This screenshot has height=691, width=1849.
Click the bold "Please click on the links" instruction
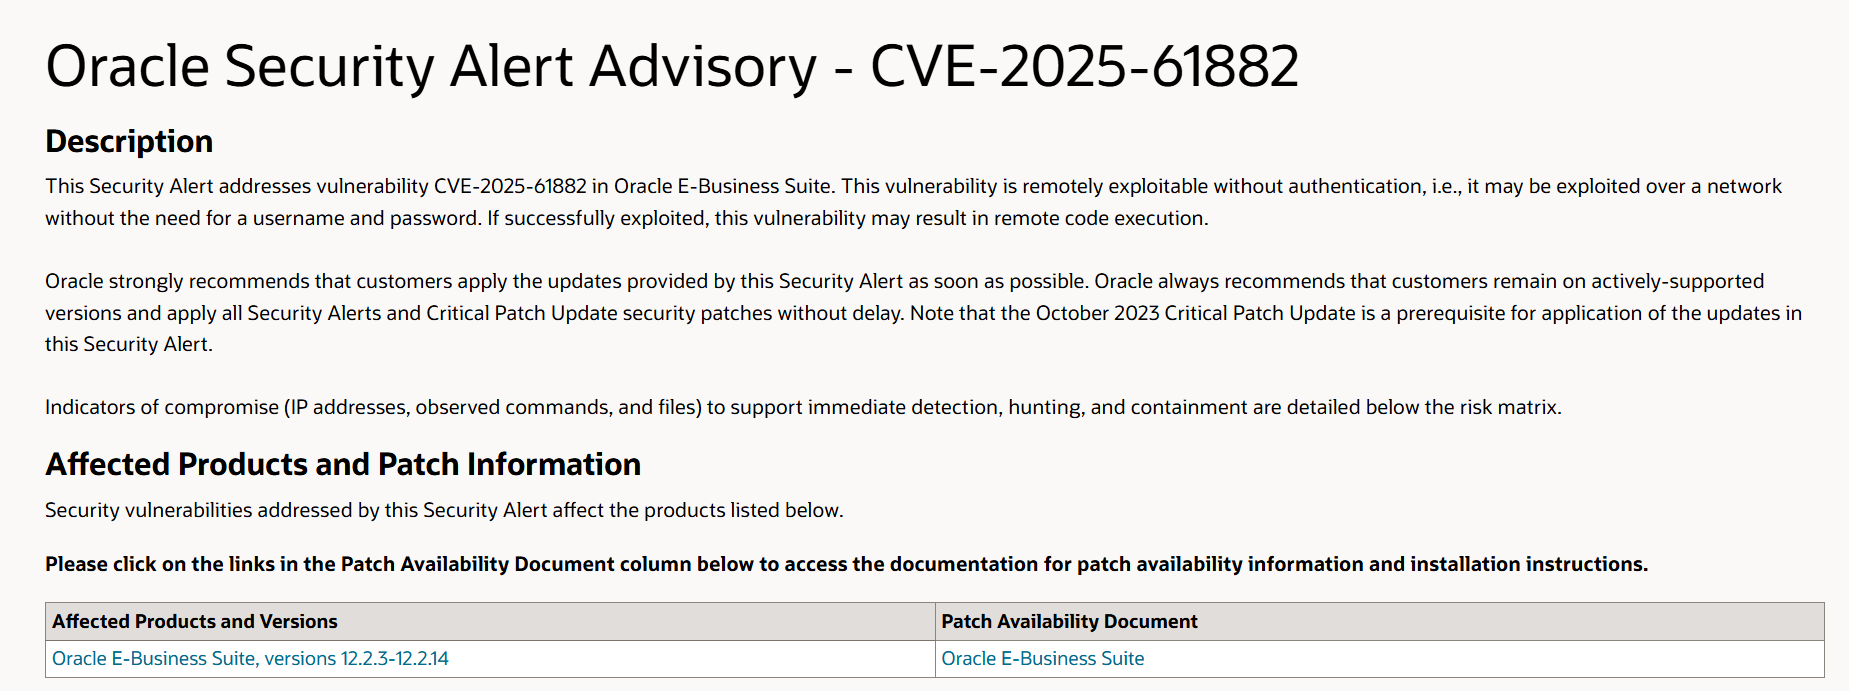click(x=846, y=564)
